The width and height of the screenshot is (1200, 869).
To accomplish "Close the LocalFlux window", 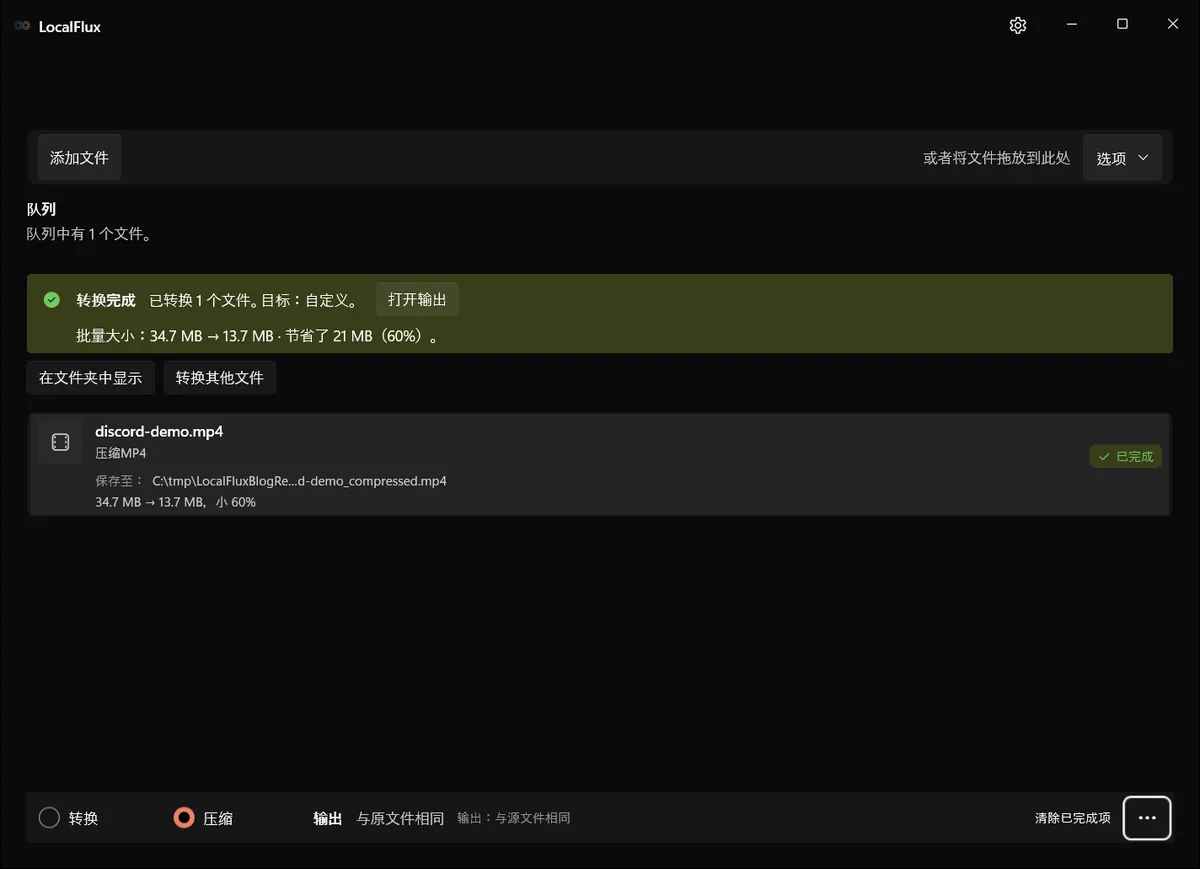I will click(x=1173, y=25).
